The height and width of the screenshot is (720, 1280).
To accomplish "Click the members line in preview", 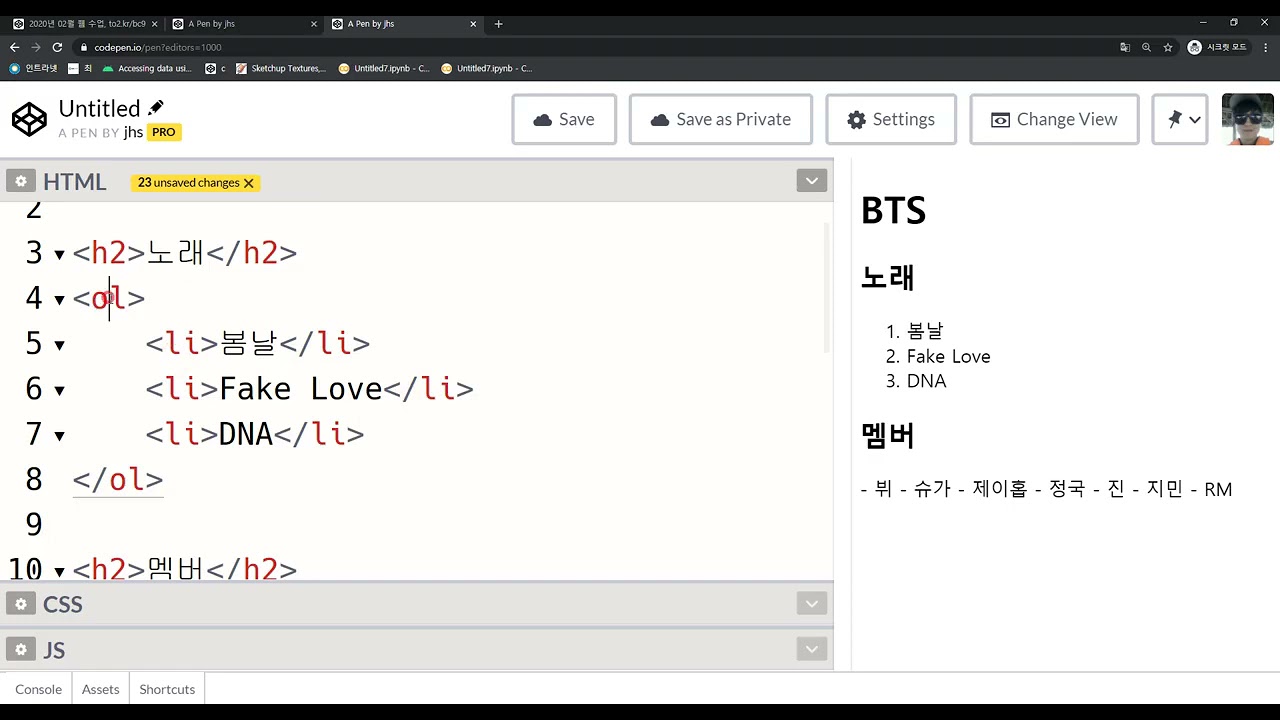I will pyautogui.click(x=1046, y=489).
